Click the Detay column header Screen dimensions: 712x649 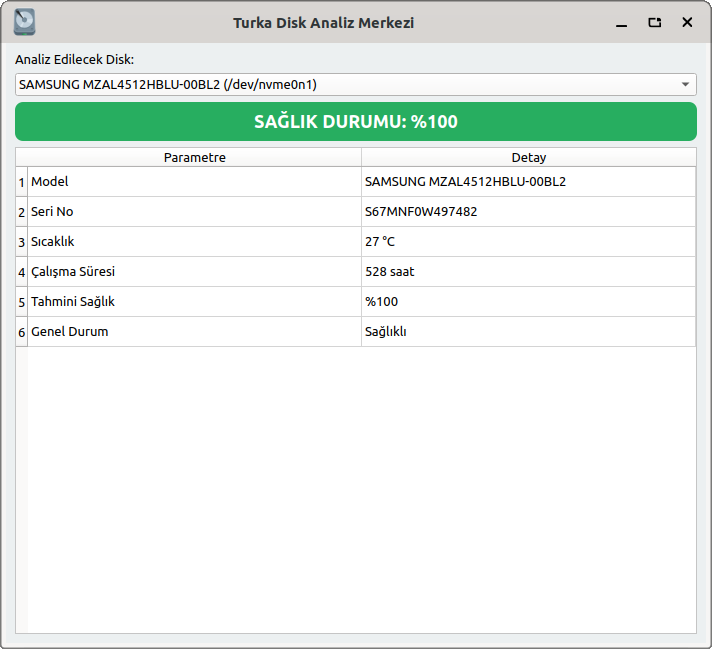(528, 157)
